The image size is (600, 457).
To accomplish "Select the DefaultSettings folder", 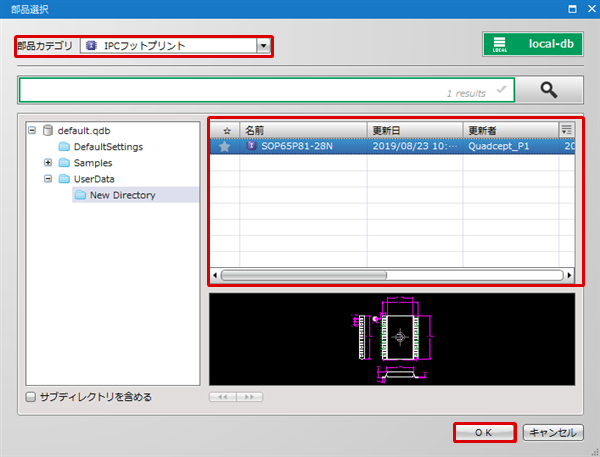I will (x=108, y=147).
